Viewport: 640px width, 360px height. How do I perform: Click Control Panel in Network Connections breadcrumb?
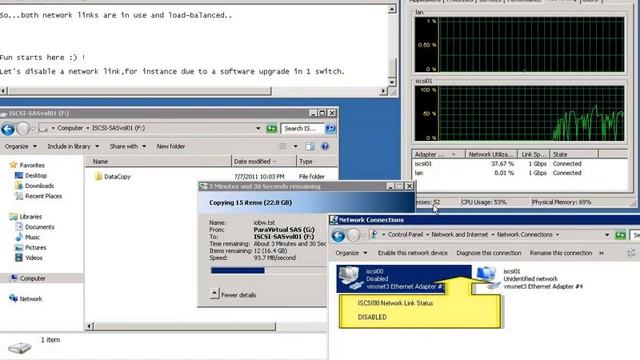tap(405, 235)
